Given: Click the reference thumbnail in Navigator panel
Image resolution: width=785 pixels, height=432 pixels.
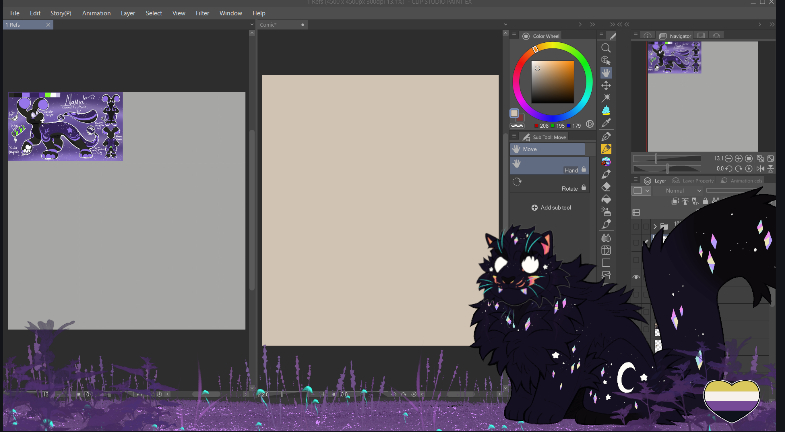Looking at the screenshot, I should pyautogui.click(x=674, y=57).
